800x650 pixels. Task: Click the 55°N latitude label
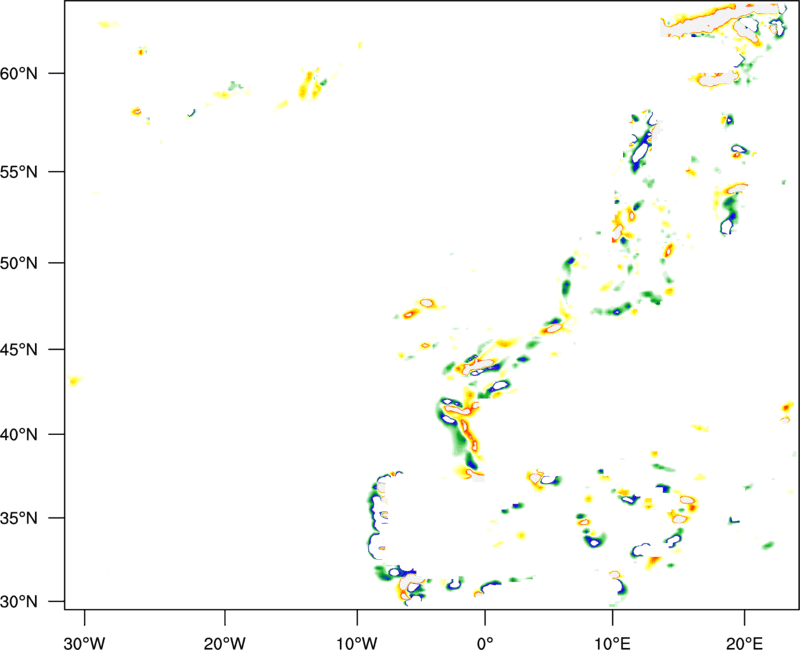(x=19, y=172)
